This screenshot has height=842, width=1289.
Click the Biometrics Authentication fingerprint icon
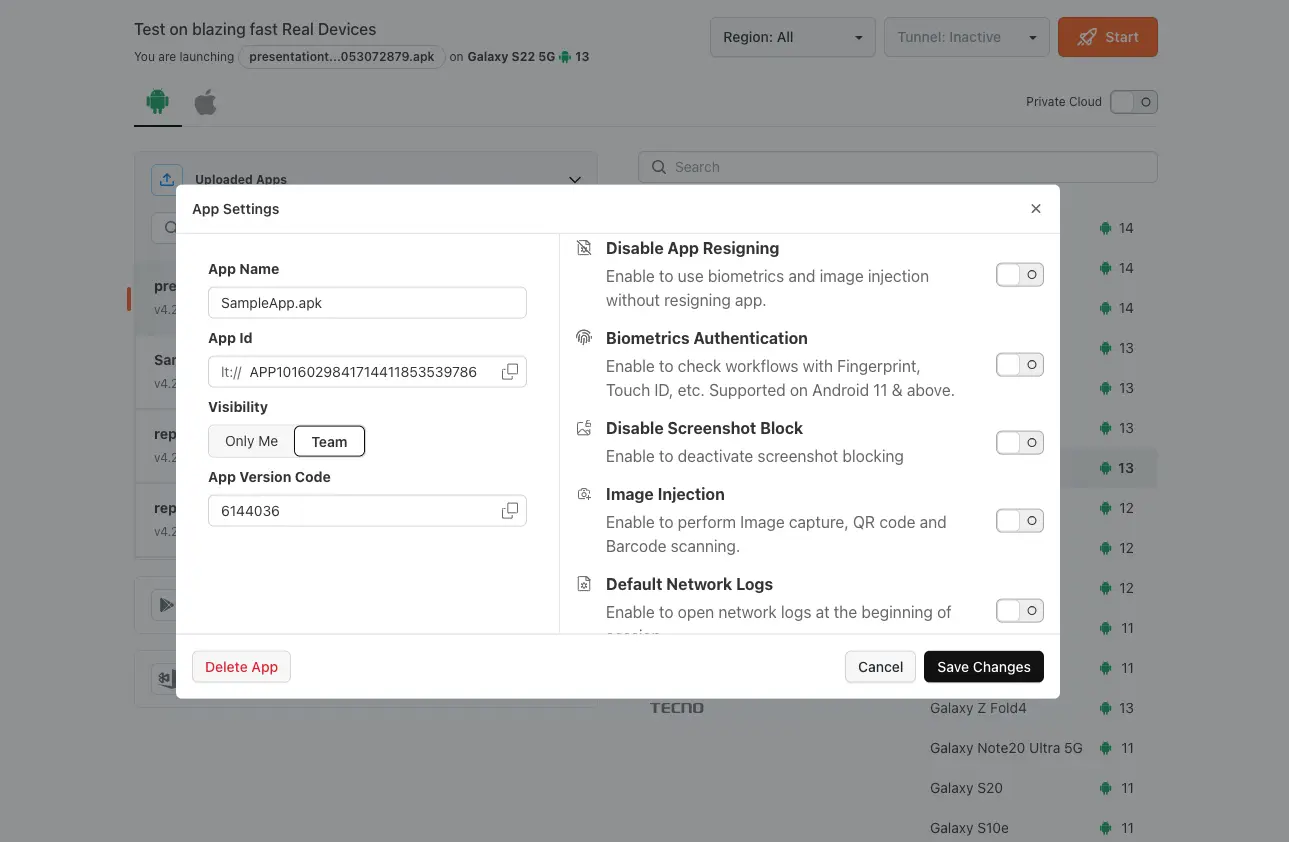584,338
